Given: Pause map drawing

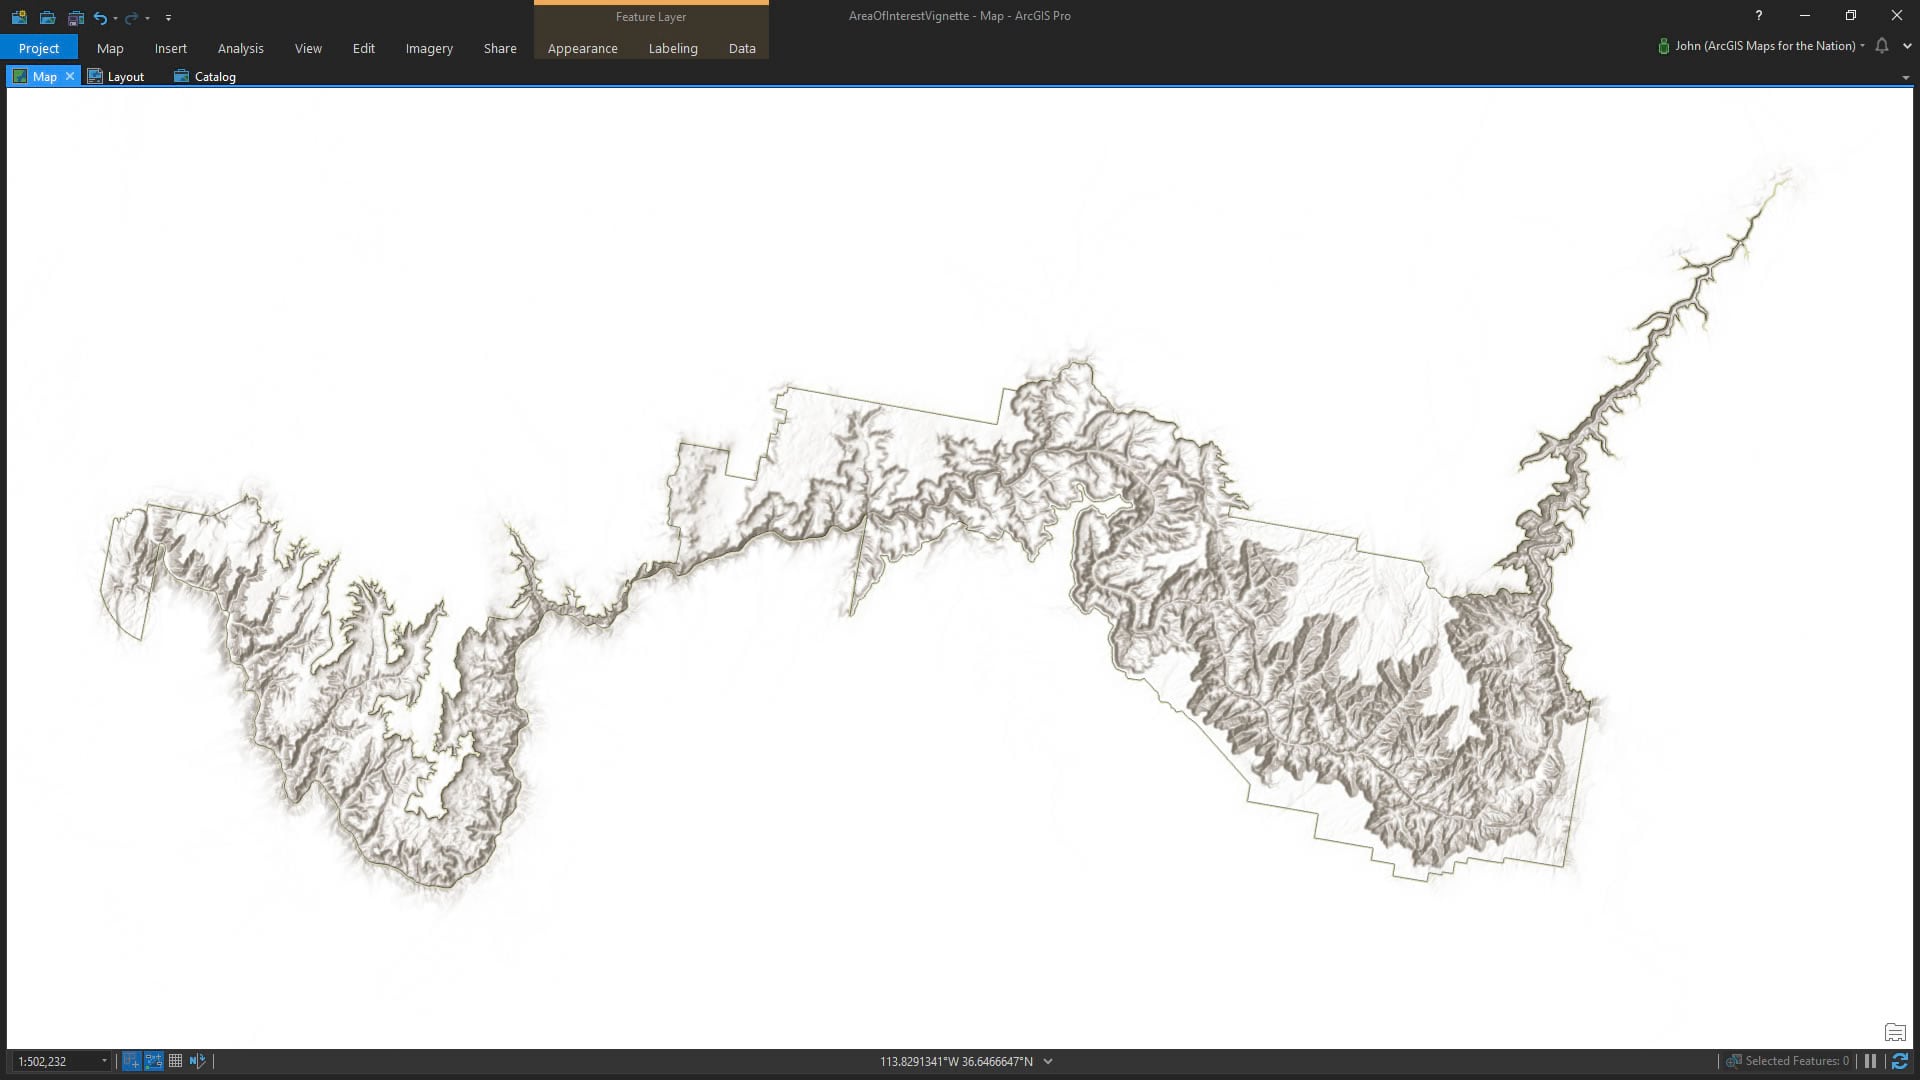Looking at the screenshot, I should [1870, 1061].
